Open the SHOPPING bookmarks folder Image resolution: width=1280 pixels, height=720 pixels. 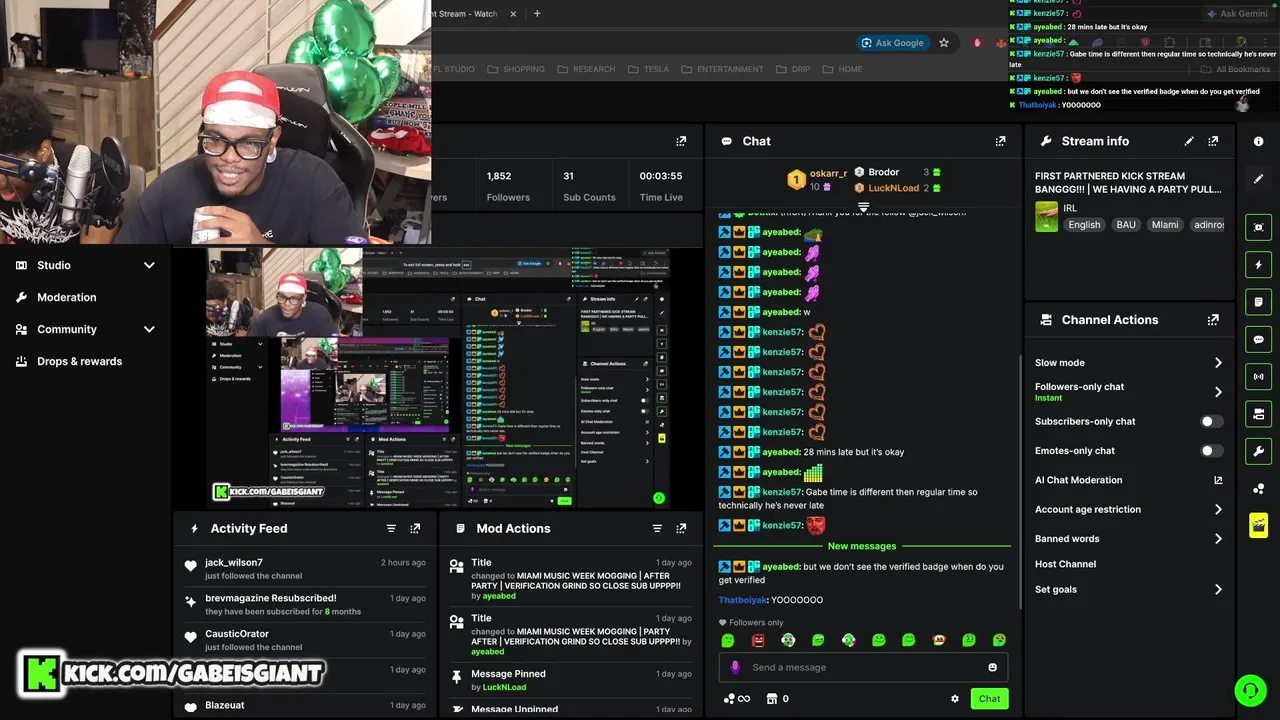(x=515, y=69)
